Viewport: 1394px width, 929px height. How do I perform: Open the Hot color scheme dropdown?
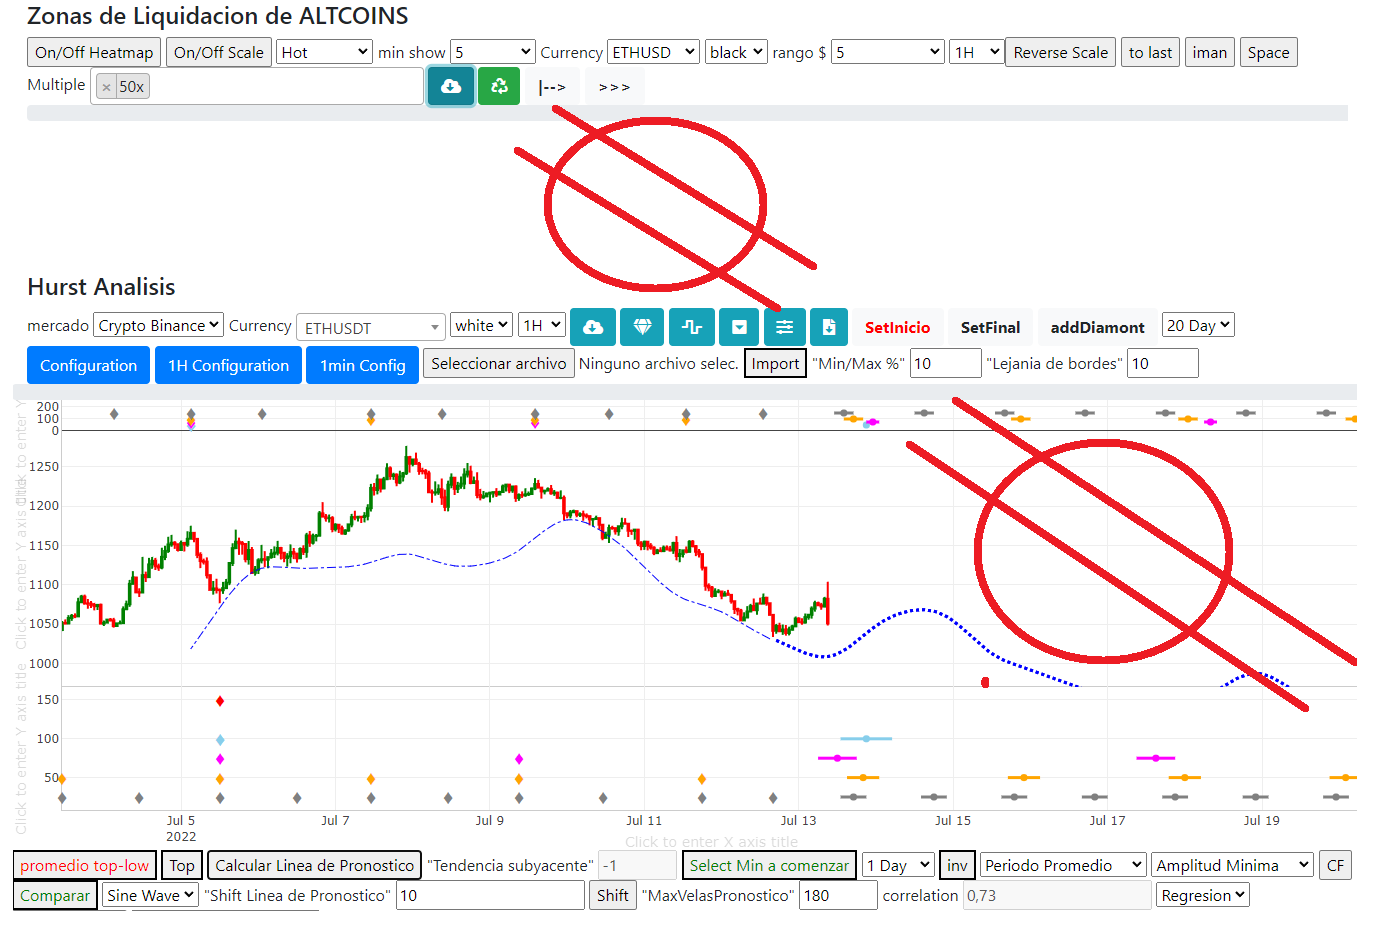[324, 52]
